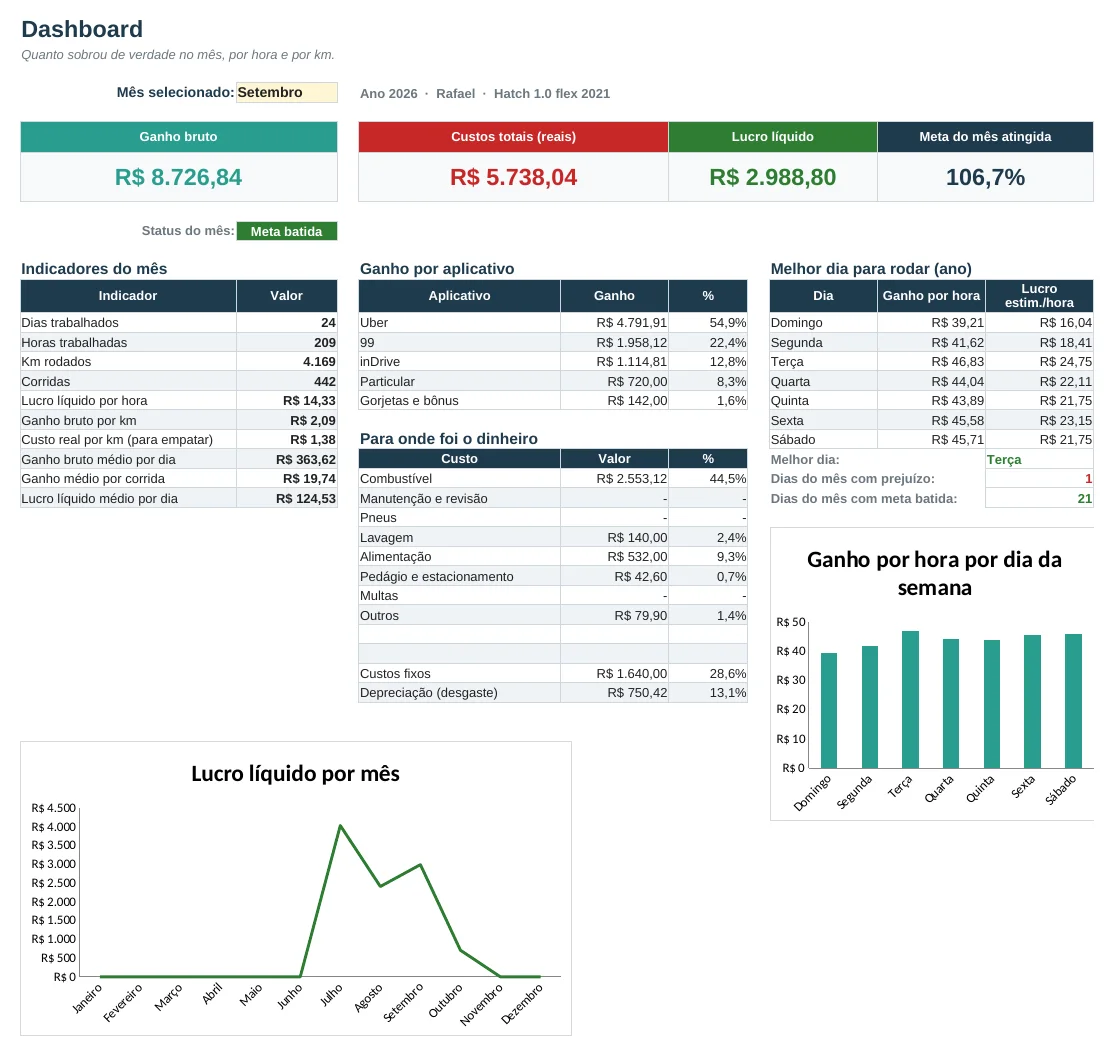Select Lucro líquido médio por dia value
Screen dimensions: 1114x1056
tap(286, 499)
